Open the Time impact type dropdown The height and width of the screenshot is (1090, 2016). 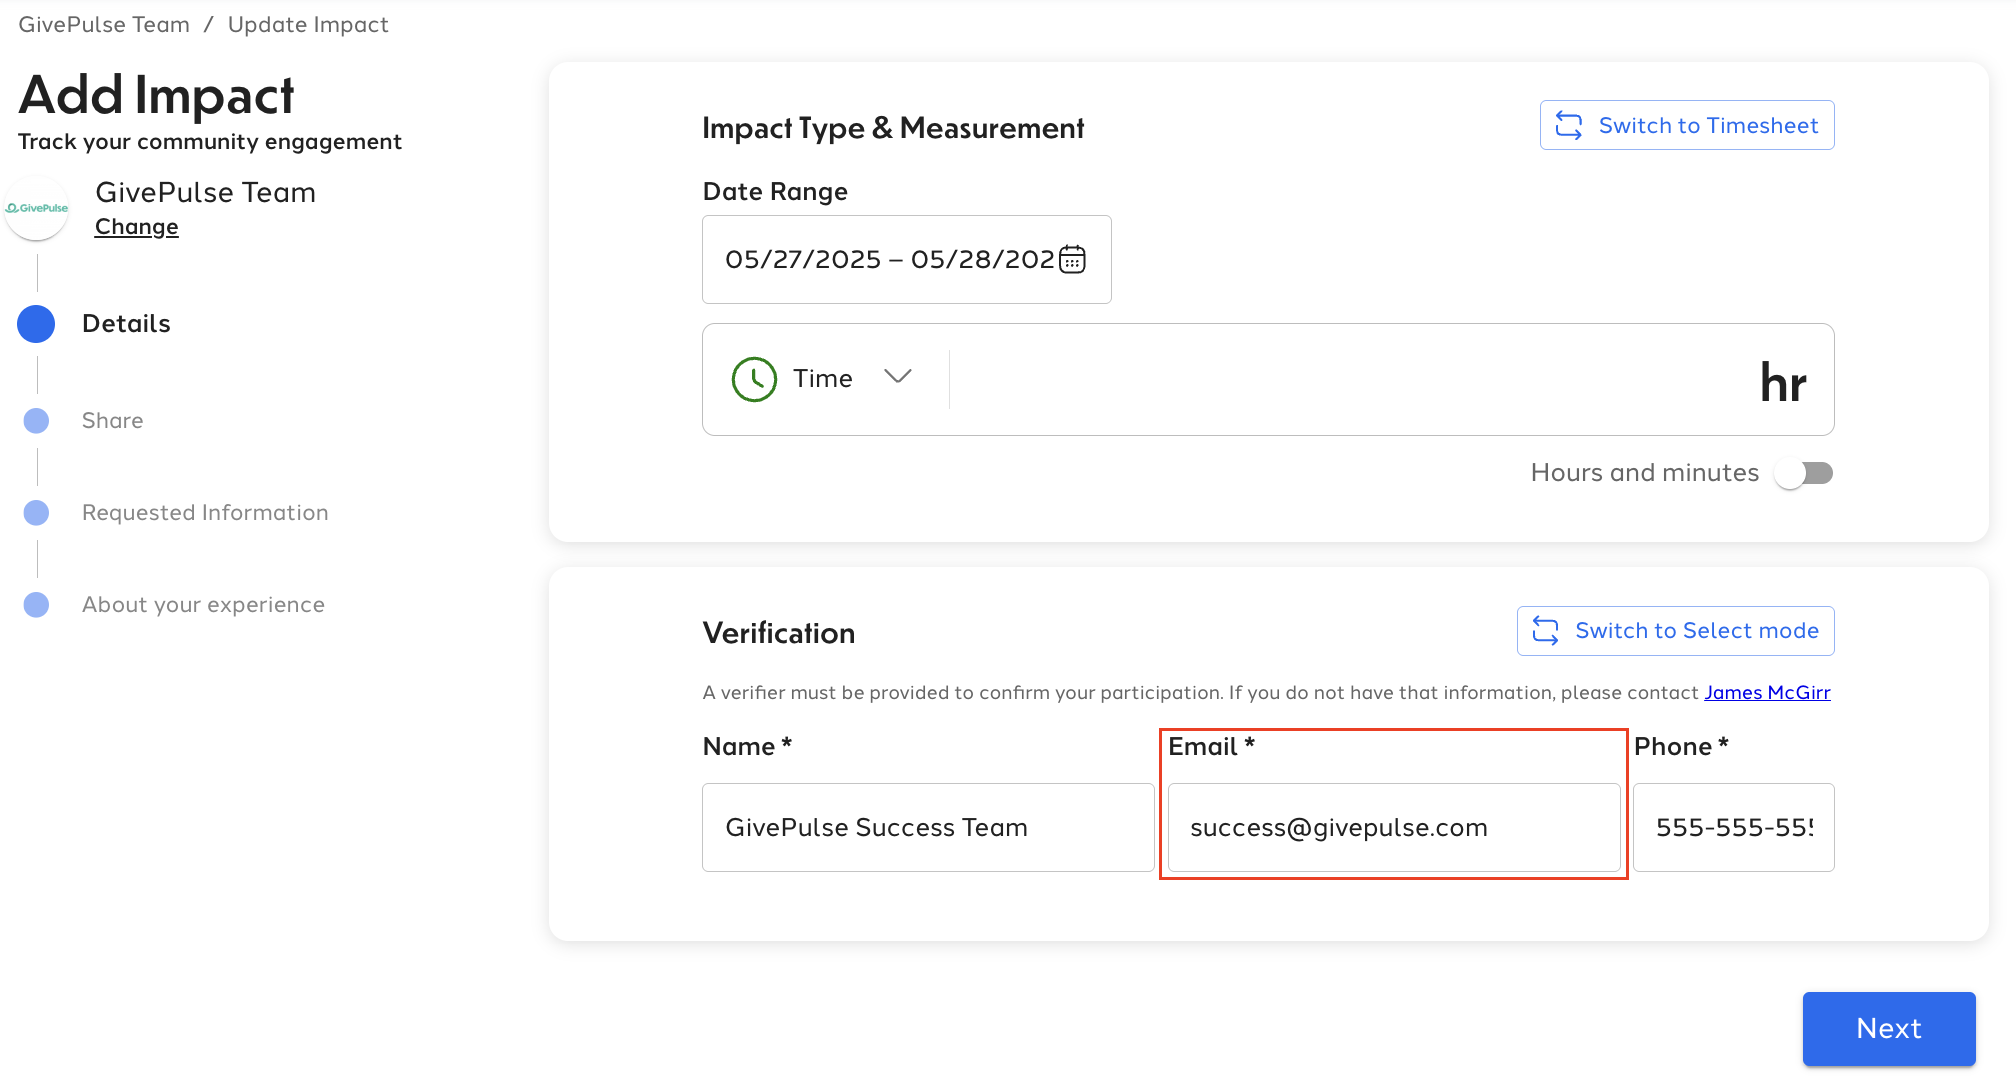click(823, 379)
